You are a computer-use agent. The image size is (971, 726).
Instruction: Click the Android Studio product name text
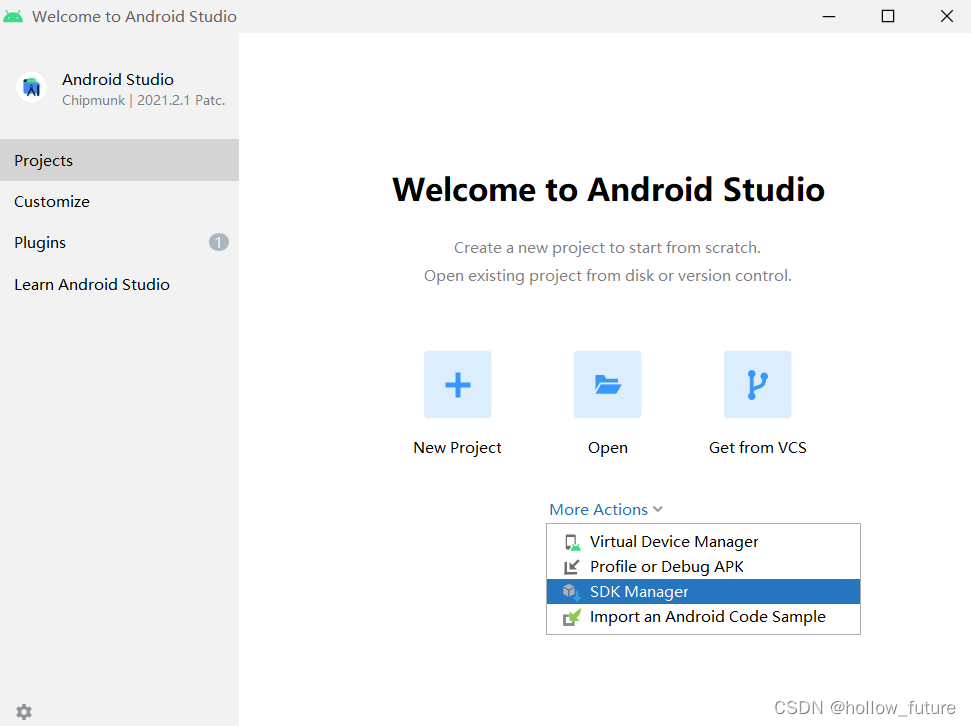(x=118, y=79)
